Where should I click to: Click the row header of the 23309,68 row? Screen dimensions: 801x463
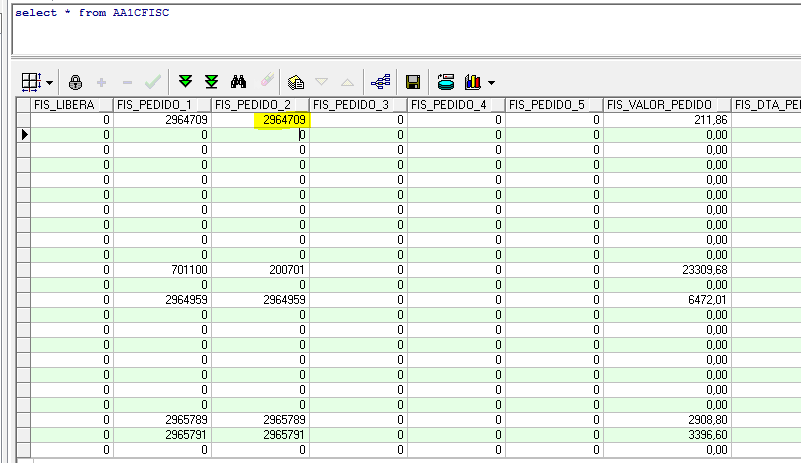pos(24,270)
